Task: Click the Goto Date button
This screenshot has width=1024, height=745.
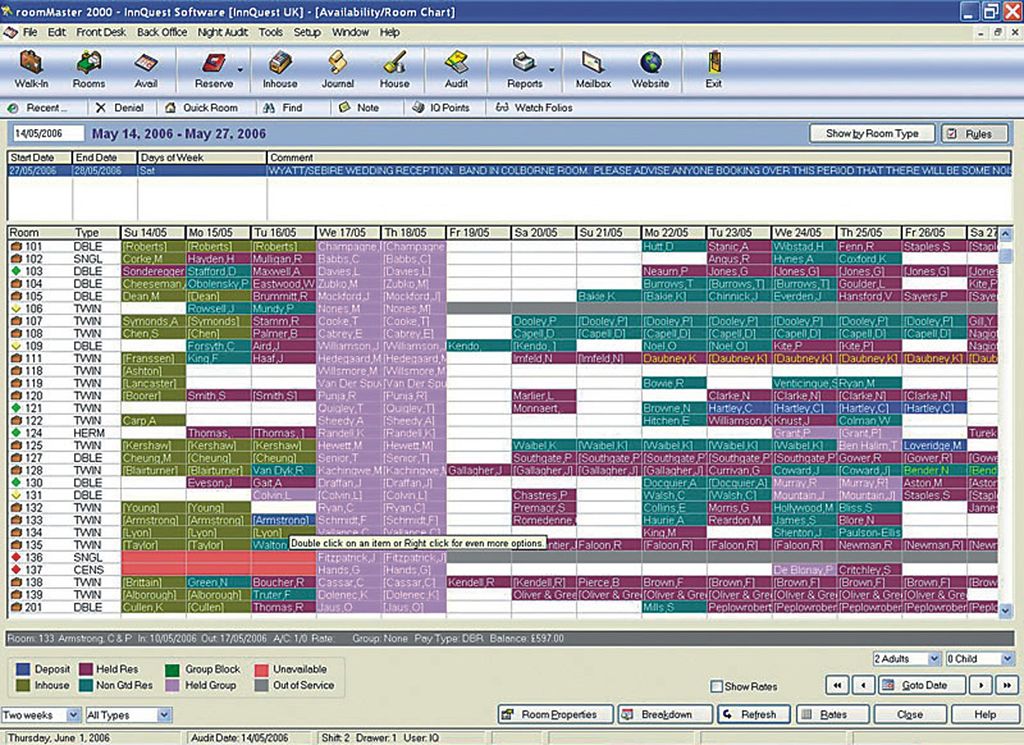Action: pos(921,685)
